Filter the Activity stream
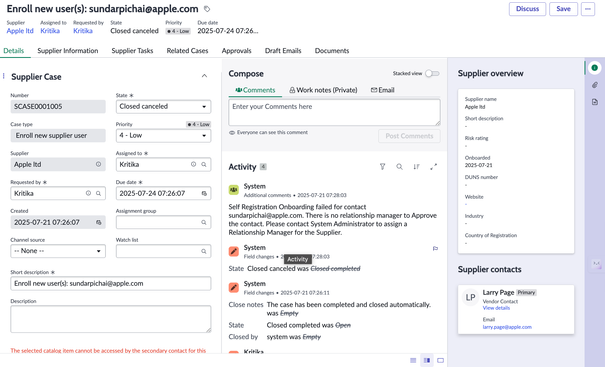 [x=382, y=167]
